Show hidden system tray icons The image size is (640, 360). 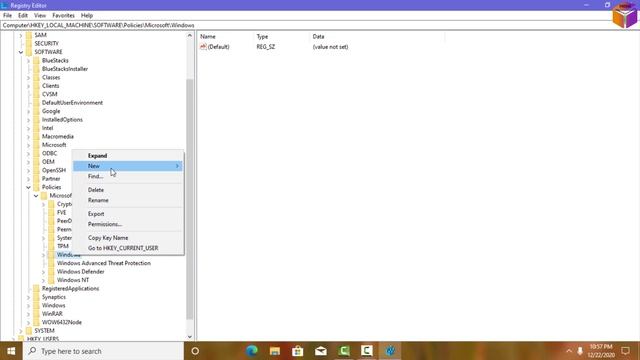tap(569, 351)
